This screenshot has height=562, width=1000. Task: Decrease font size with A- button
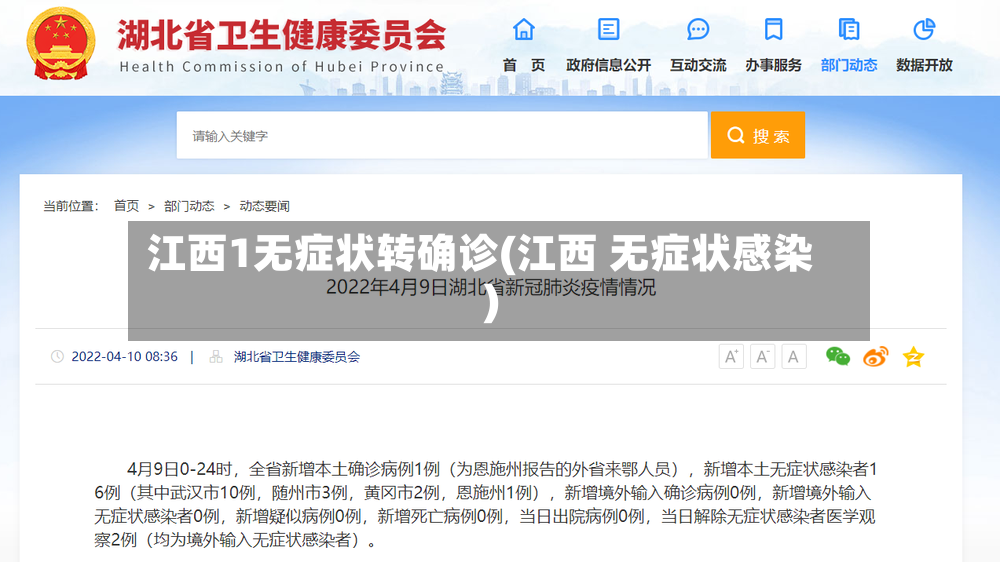762,357
